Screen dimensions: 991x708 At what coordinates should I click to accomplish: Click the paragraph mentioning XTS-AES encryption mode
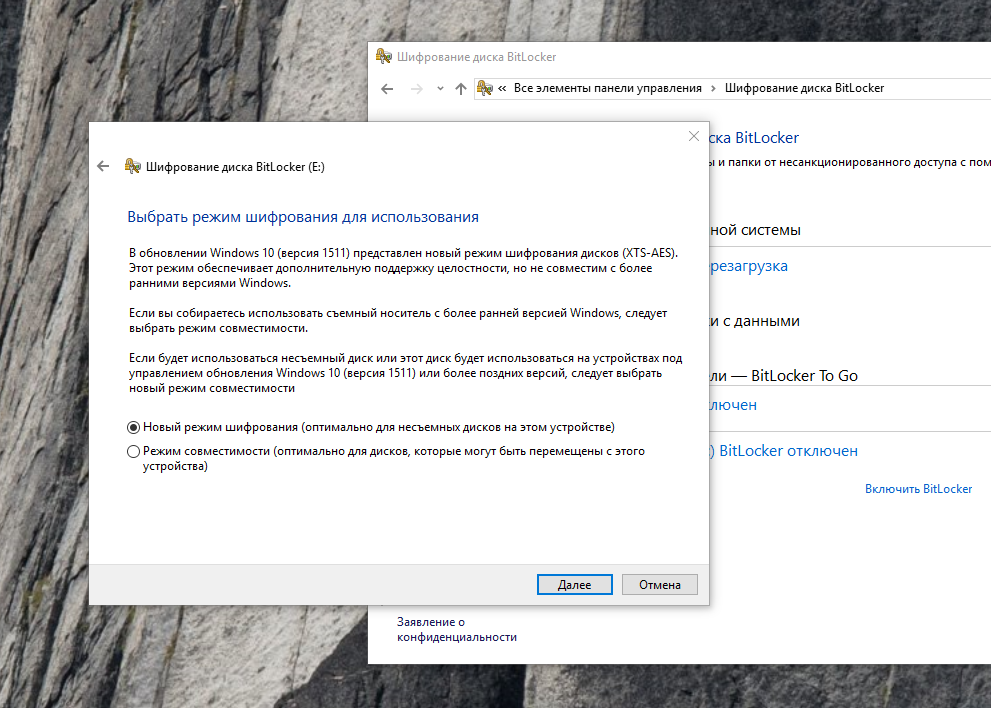[x=403, y=268]
